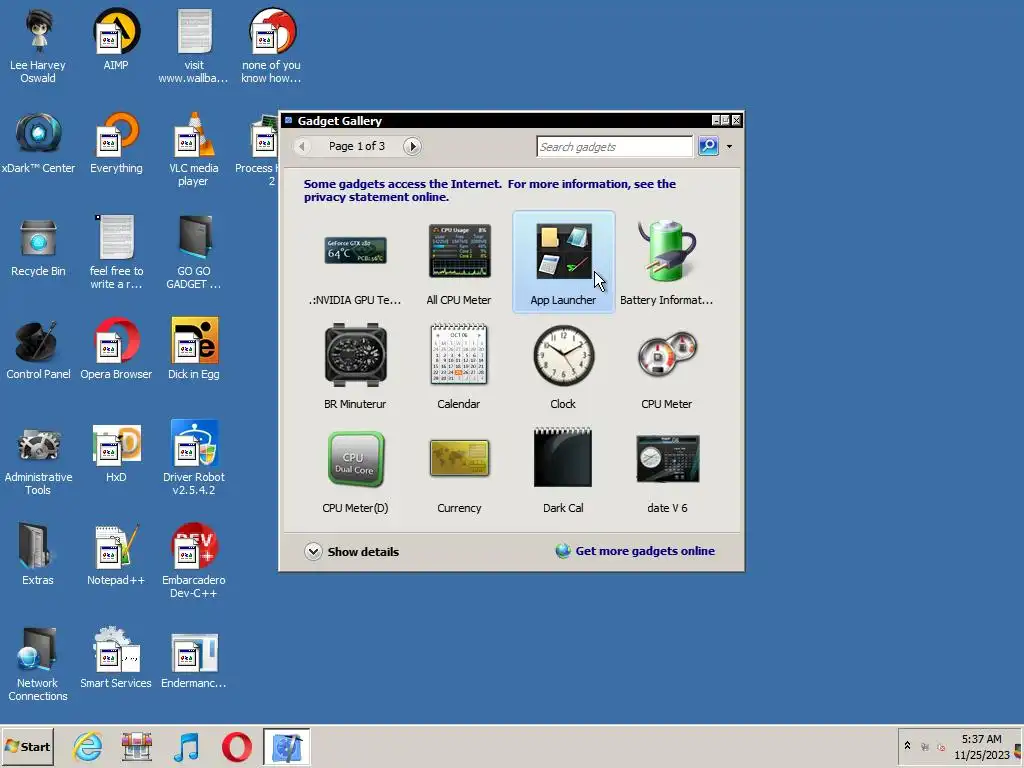
Task: Select the All CPU Meter gadget
Action: tap(459, 262)
